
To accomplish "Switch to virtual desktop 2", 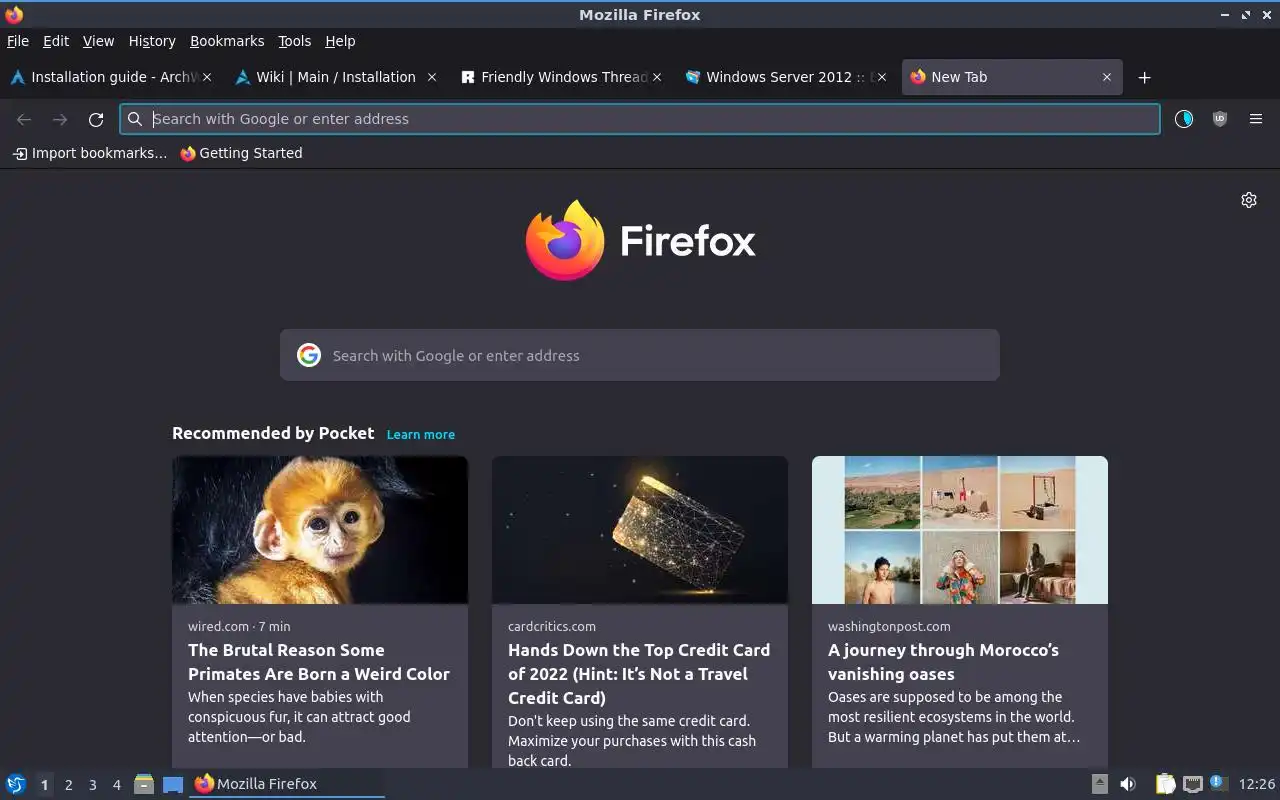I will 68,785.
